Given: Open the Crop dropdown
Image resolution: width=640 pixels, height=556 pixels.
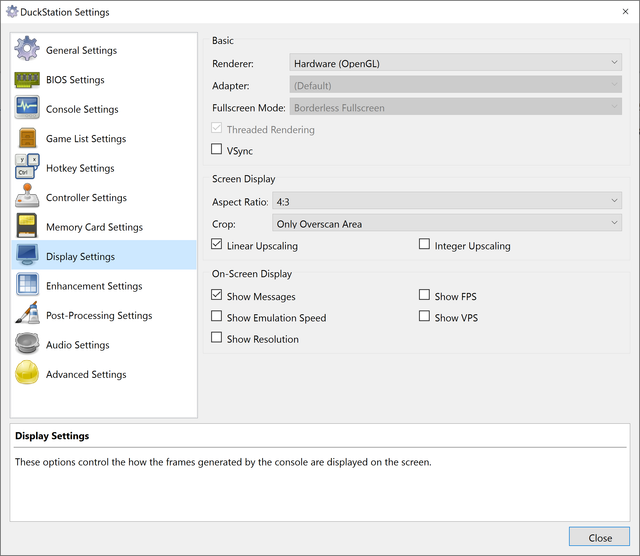Looking at the screenshot, I should [x=447, y=223].
